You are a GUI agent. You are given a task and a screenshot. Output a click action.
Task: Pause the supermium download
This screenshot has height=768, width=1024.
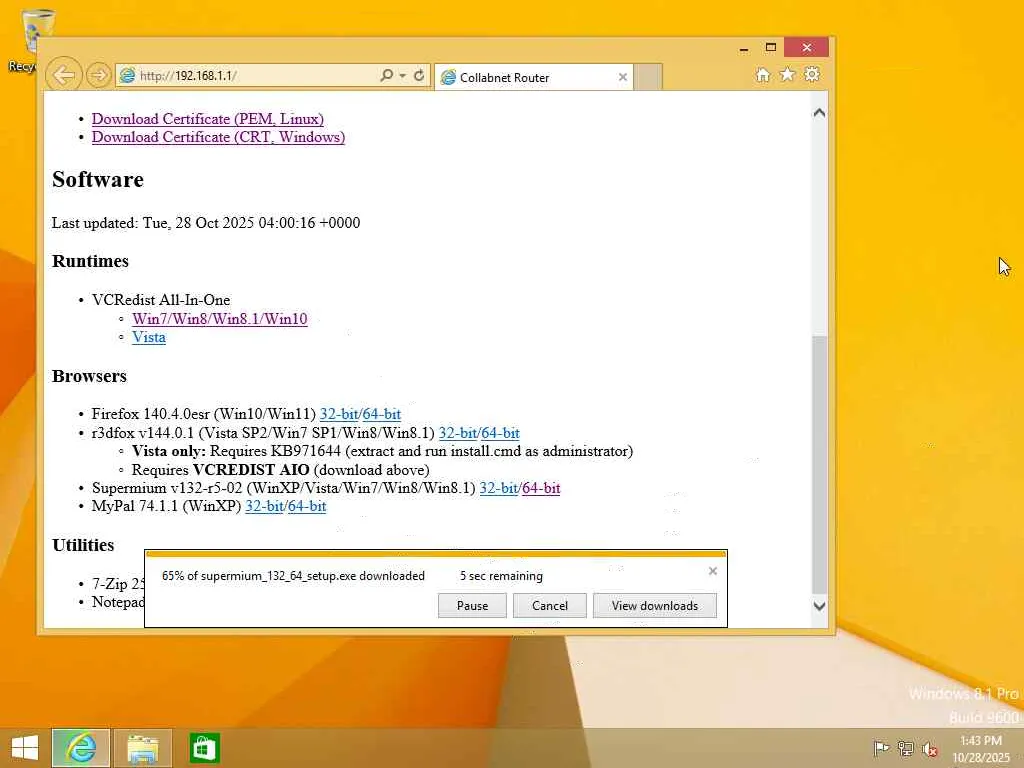[472, 605]
